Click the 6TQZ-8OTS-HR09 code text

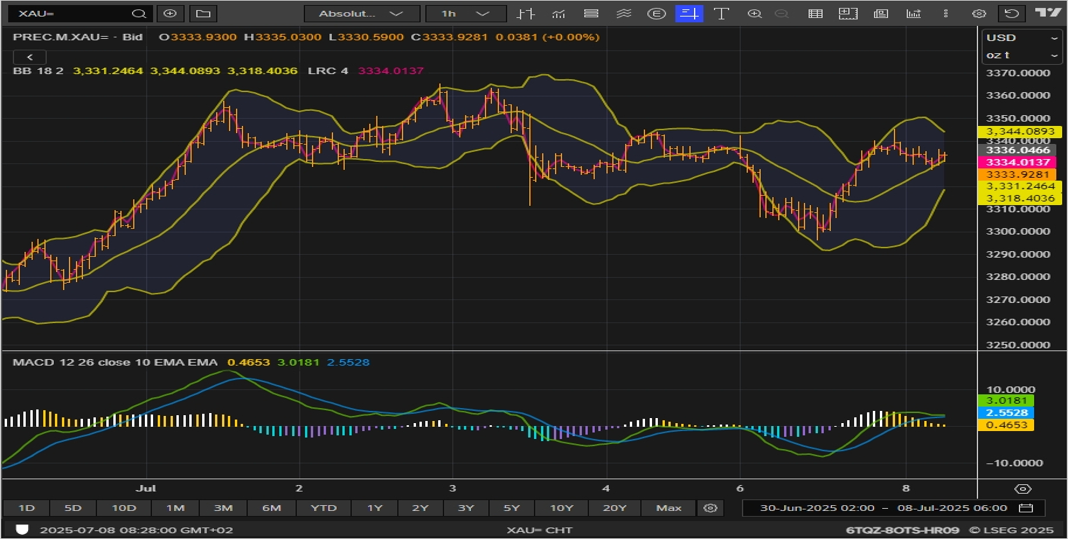[902, 529]
